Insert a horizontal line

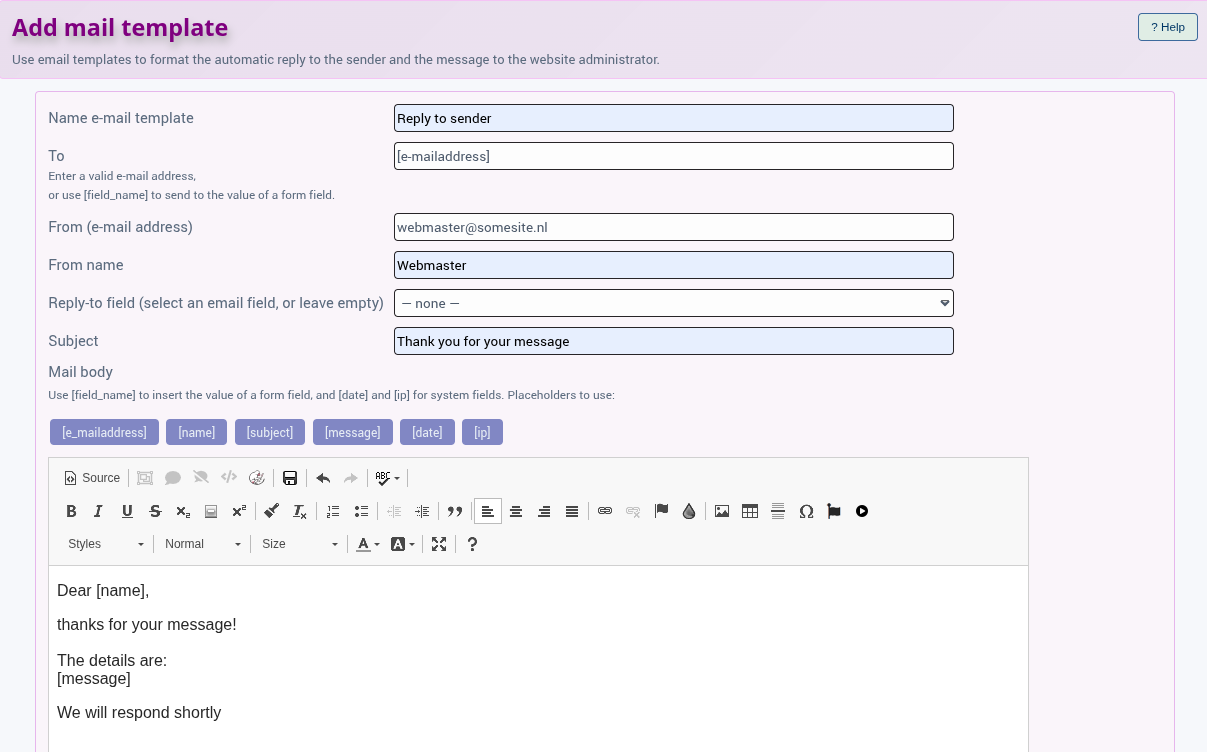click(x=778, y=511)
